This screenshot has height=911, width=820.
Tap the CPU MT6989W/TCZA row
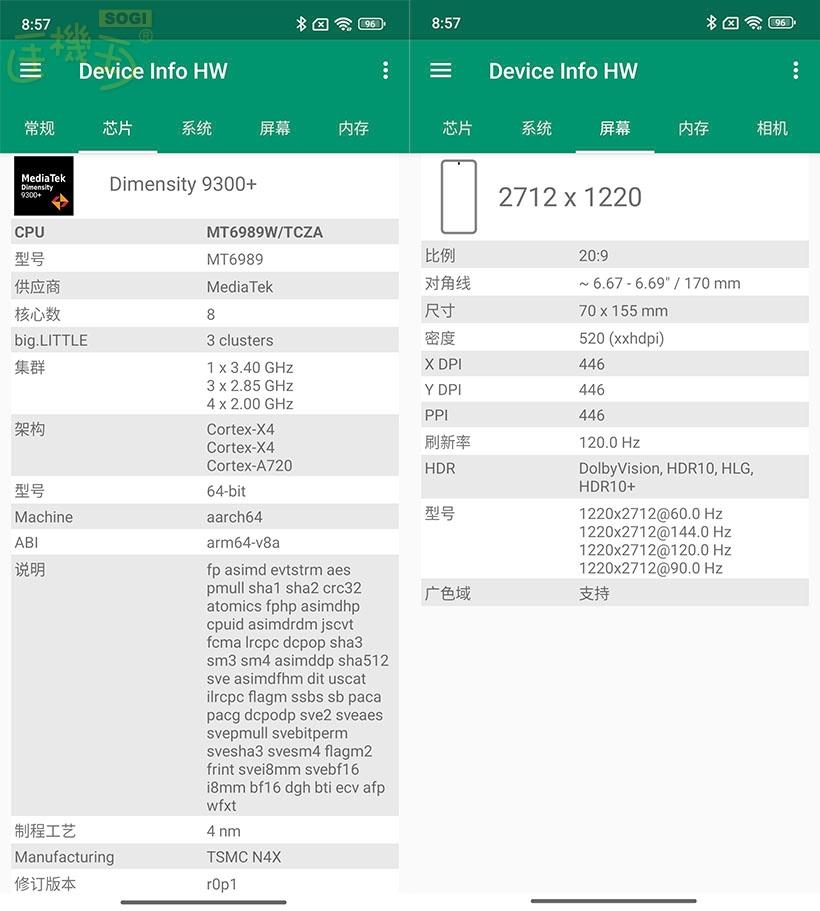click(204, 232)
